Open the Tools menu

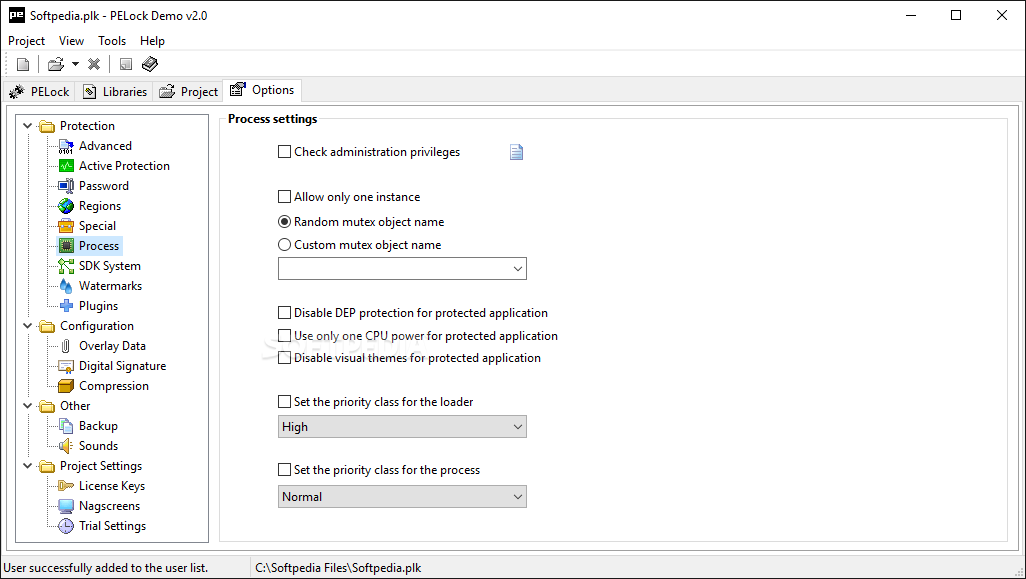[x=112, y=41]
